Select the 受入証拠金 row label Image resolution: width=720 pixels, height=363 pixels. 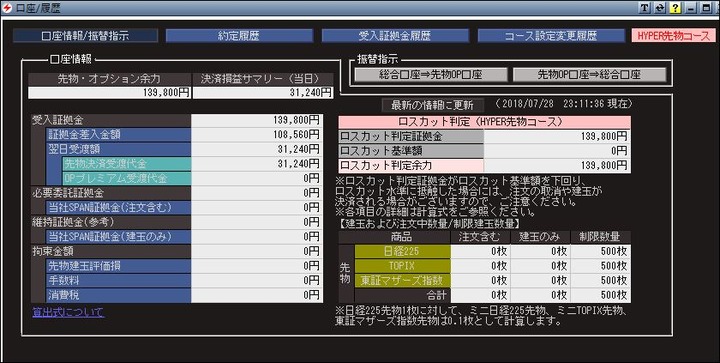111,120
